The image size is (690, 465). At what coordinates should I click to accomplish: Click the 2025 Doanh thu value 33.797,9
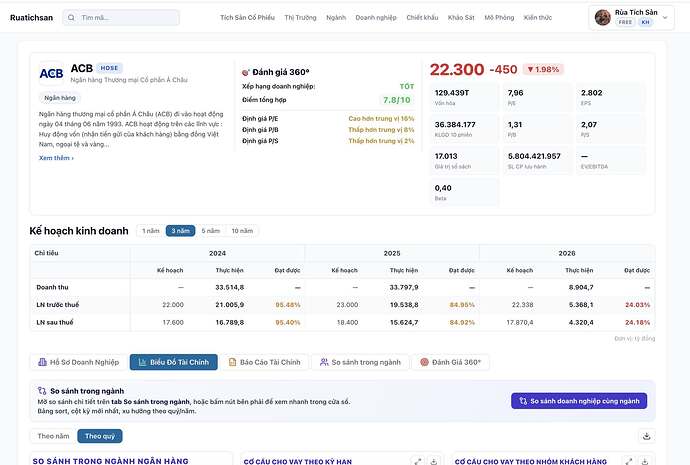pos(404,287)
